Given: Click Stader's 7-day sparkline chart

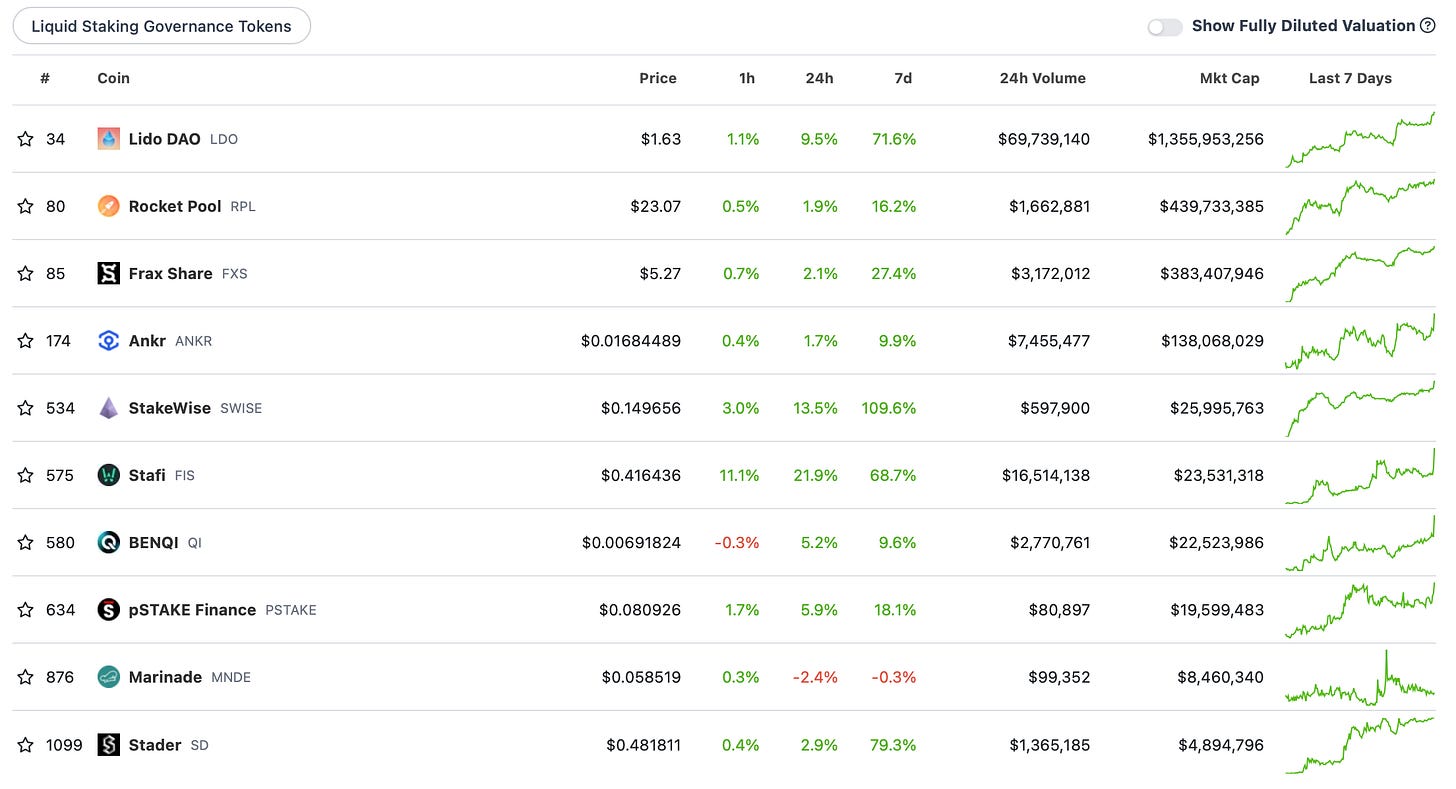Looking at the screenshot, I should (x=1360, y=745).
